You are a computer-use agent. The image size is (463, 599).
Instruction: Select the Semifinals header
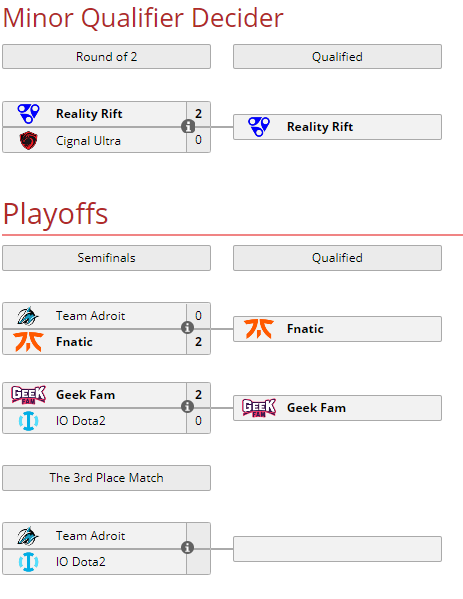point(106,258)
